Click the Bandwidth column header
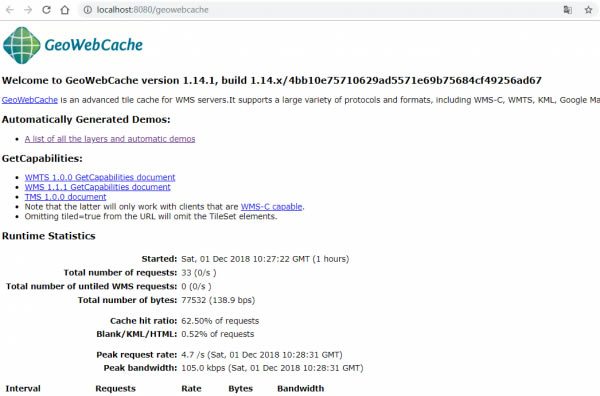 [300, 389]
